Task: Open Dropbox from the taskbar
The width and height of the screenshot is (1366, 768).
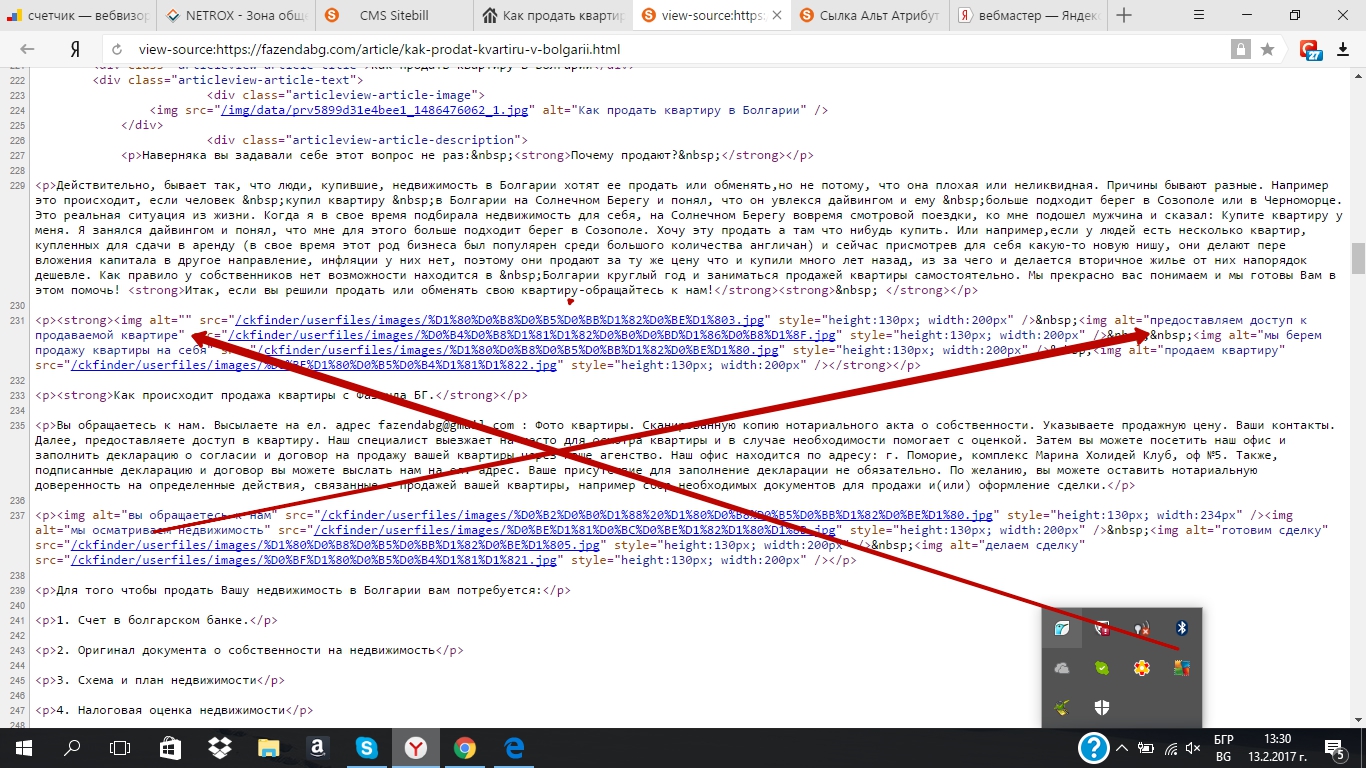Action: pos(218,747)
